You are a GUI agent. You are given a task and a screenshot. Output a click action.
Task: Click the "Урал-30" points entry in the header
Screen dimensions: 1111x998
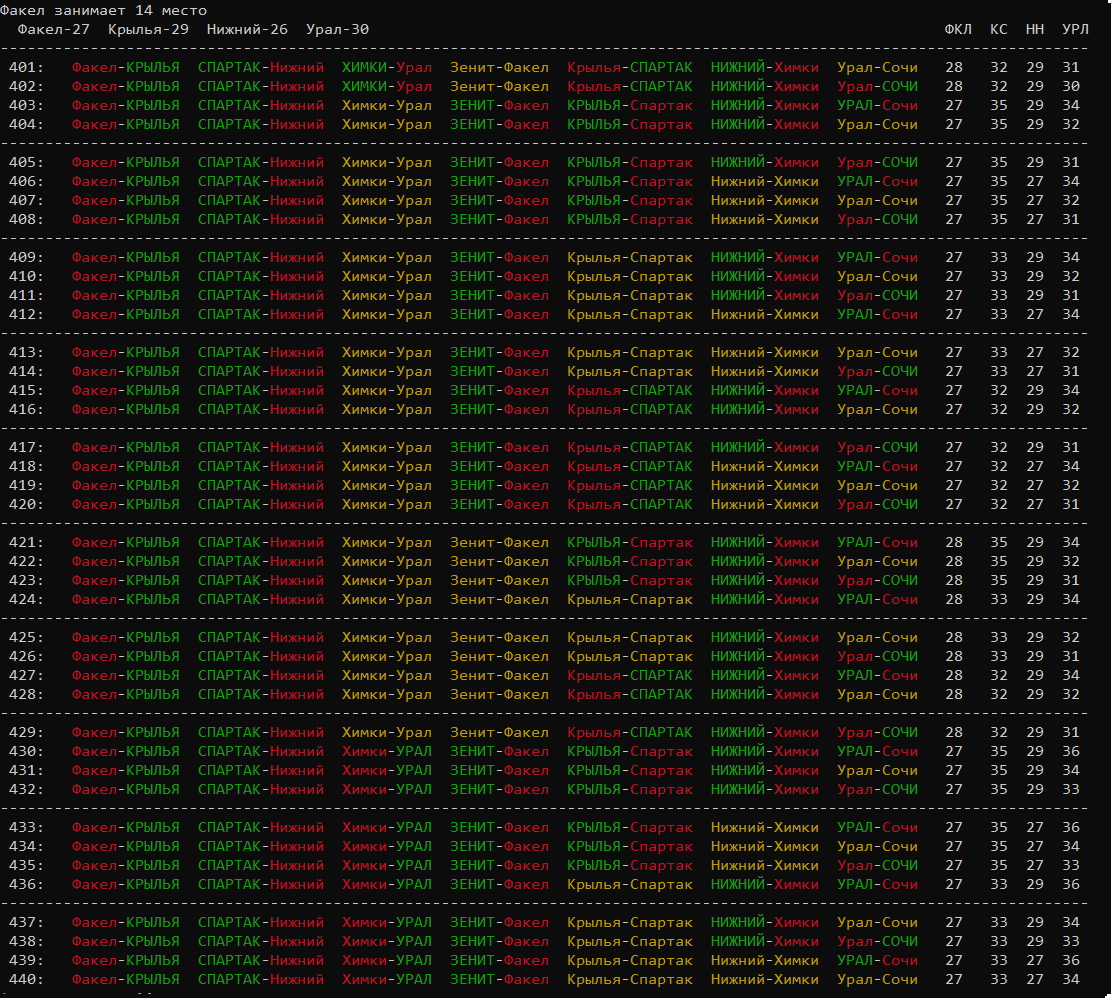click(337, 30)
